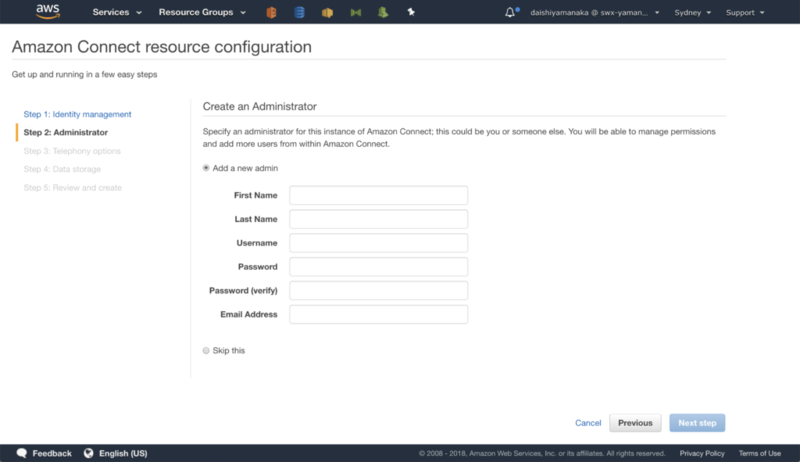The width and height of the screenshot is (800, 462).
Task: Click into the Password (verify) field
Action: click(379, 291)
